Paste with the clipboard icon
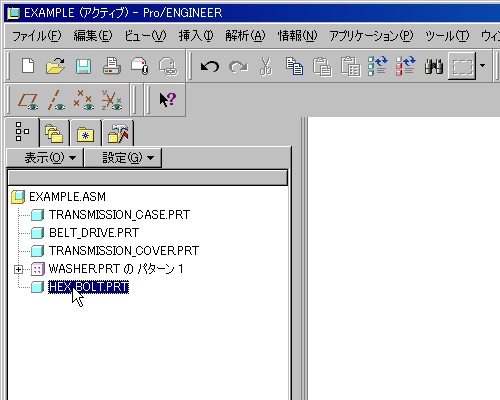500x400 pixels. pos(322,66)
